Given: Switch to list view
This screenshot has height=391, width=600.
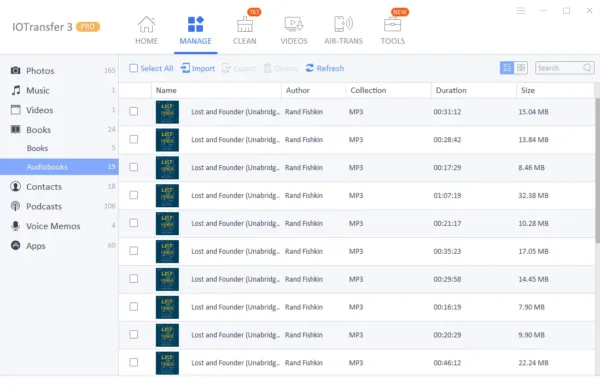Looking at the screenshot, I should 507,68.
